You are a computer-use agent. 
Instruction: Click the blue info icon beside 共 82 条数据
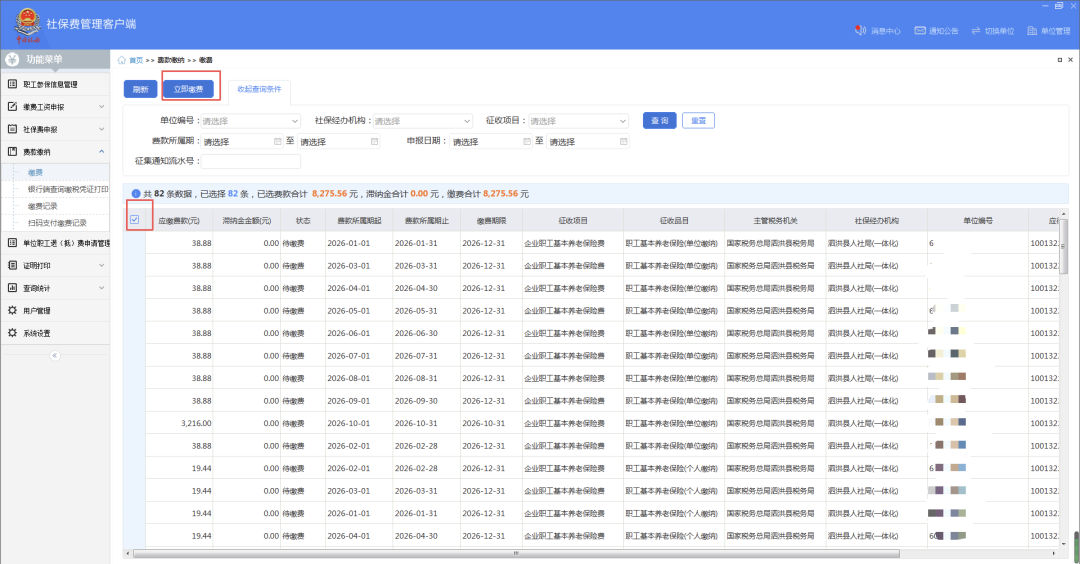[136, 194]
